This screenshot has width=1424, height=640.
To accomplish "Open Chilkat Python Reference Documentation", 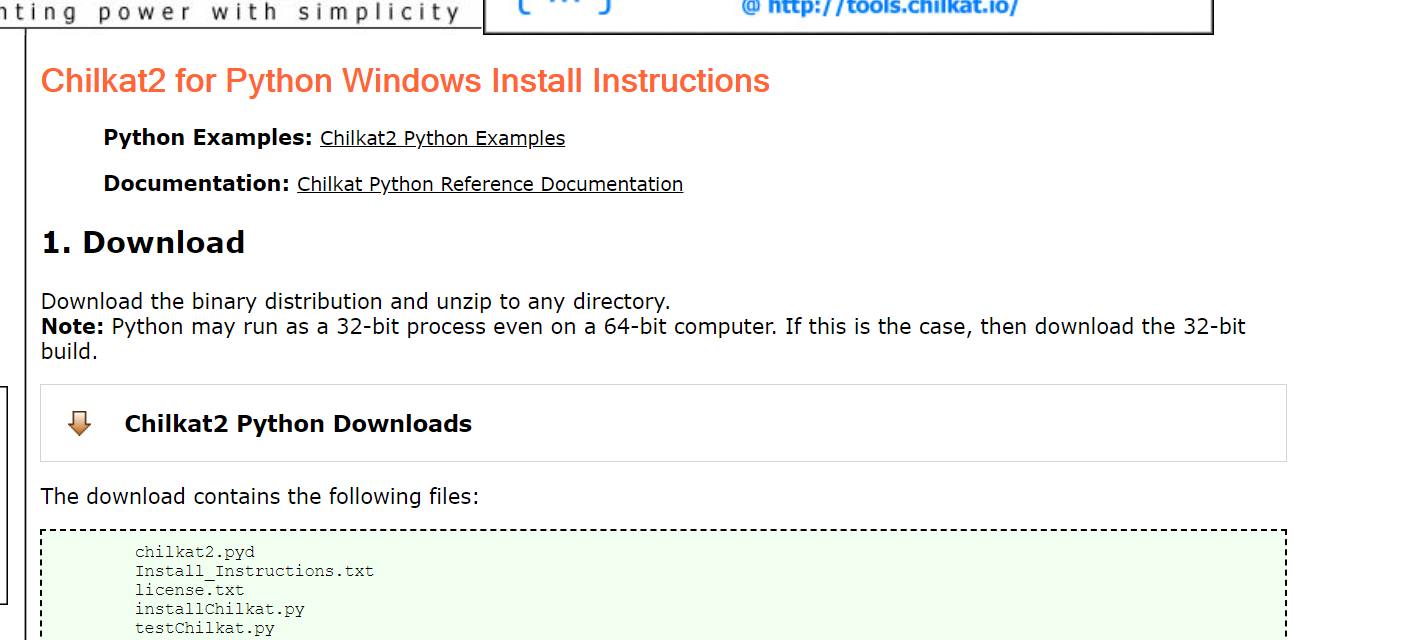I will (490, 184).
